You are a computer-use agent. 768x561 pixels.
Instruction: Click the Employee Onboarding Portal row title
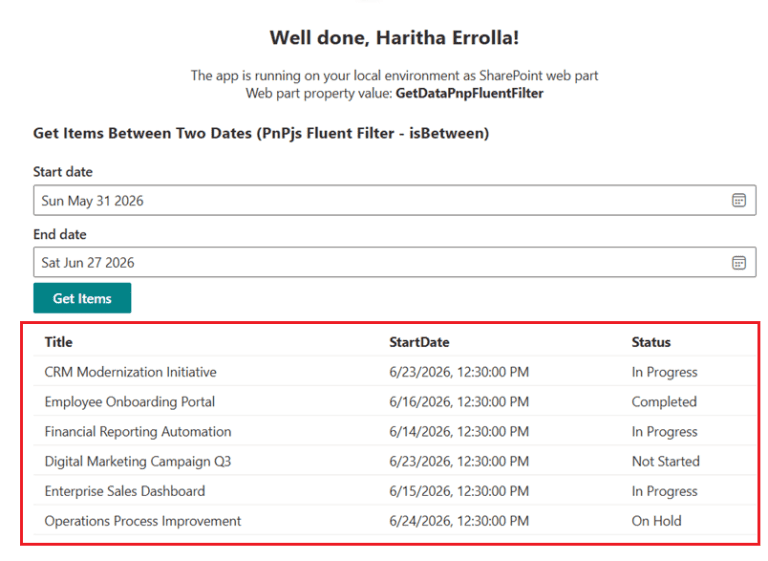[130, 402]
